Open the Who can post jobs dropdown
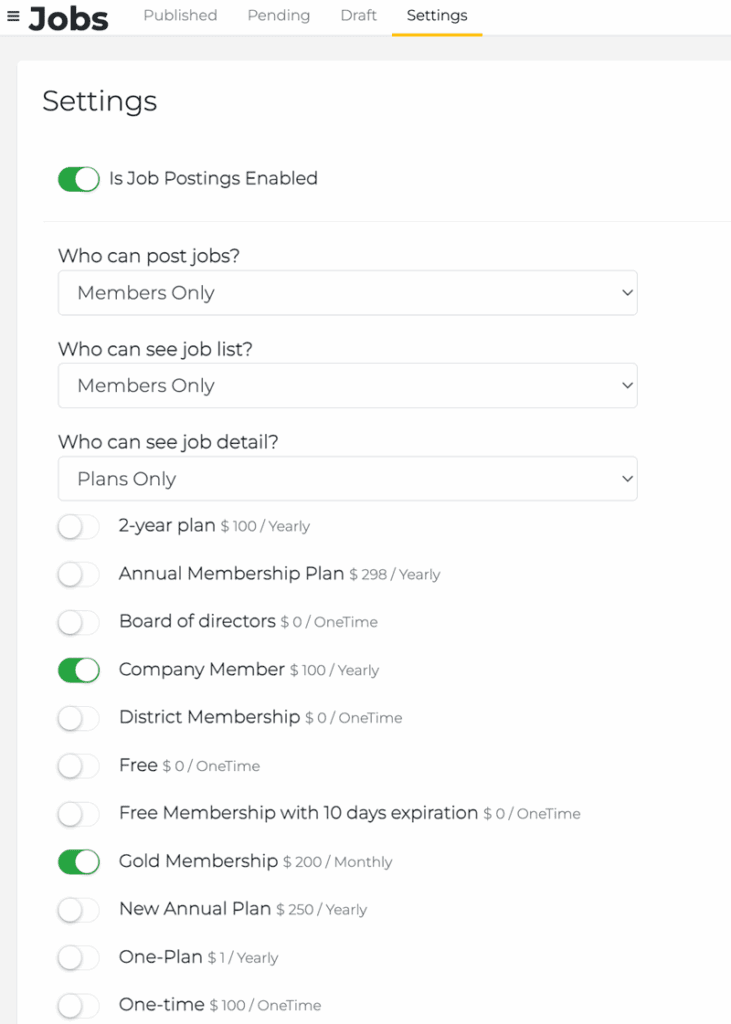 (x=347, y=293)
